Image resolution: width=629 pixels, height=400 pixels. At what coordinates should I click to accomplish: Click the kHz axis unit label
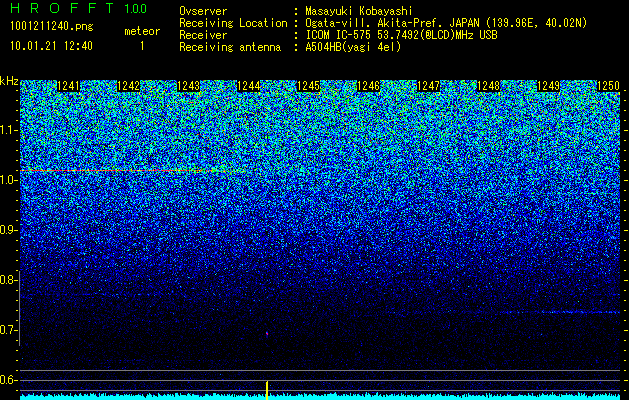tap(9, 81)
